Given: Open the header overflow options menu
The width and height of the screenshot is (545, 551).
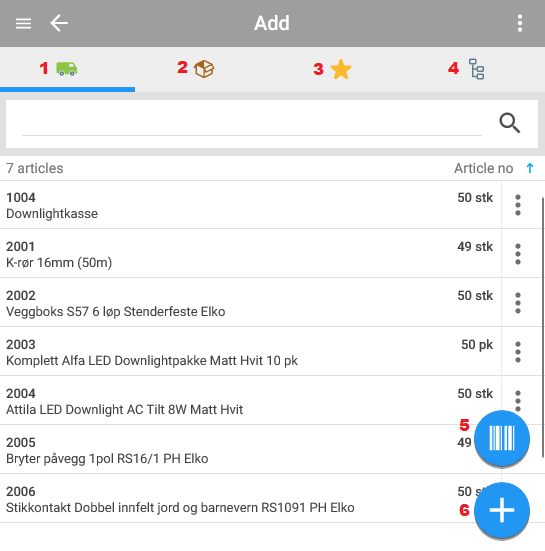Looking at the screenshot, I should click(520, 24).
